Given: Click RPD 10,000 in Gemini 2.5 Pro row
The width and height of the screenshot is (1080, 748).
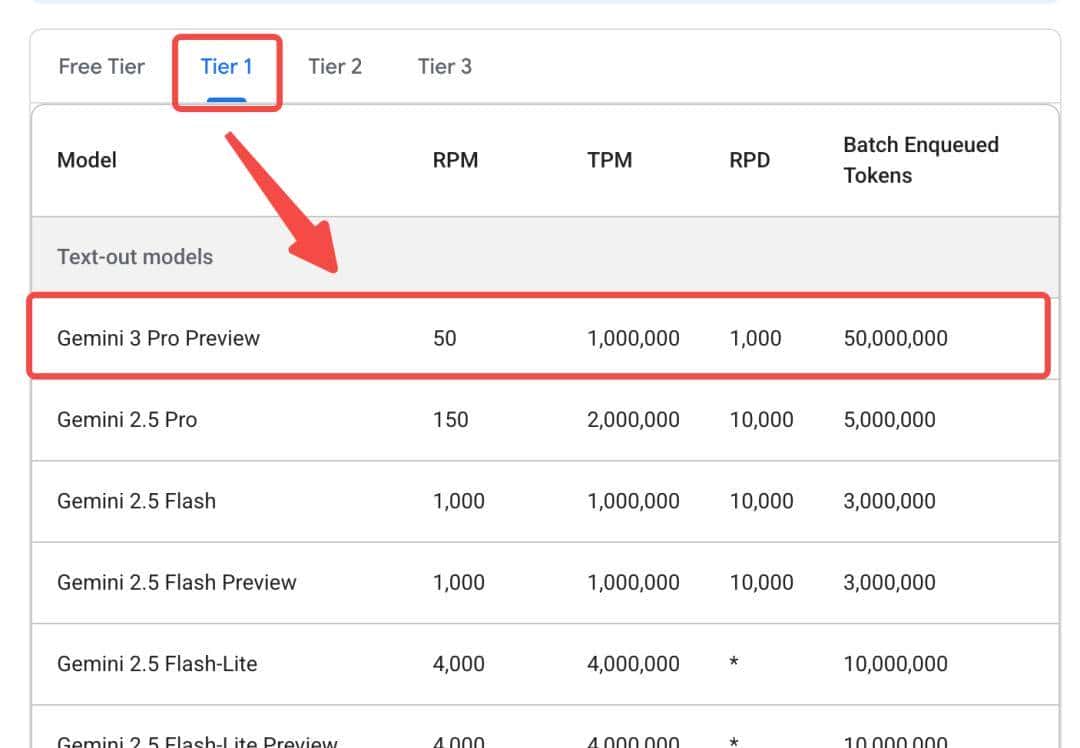Looking at the screenshot, I should [761, 419].
